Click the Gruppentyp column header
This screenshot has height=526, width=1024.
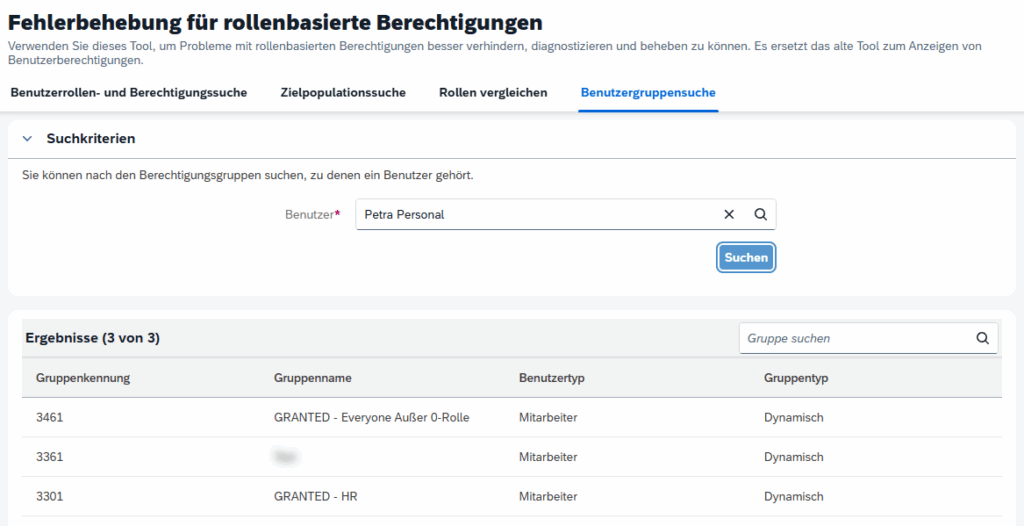click(796, 378)
